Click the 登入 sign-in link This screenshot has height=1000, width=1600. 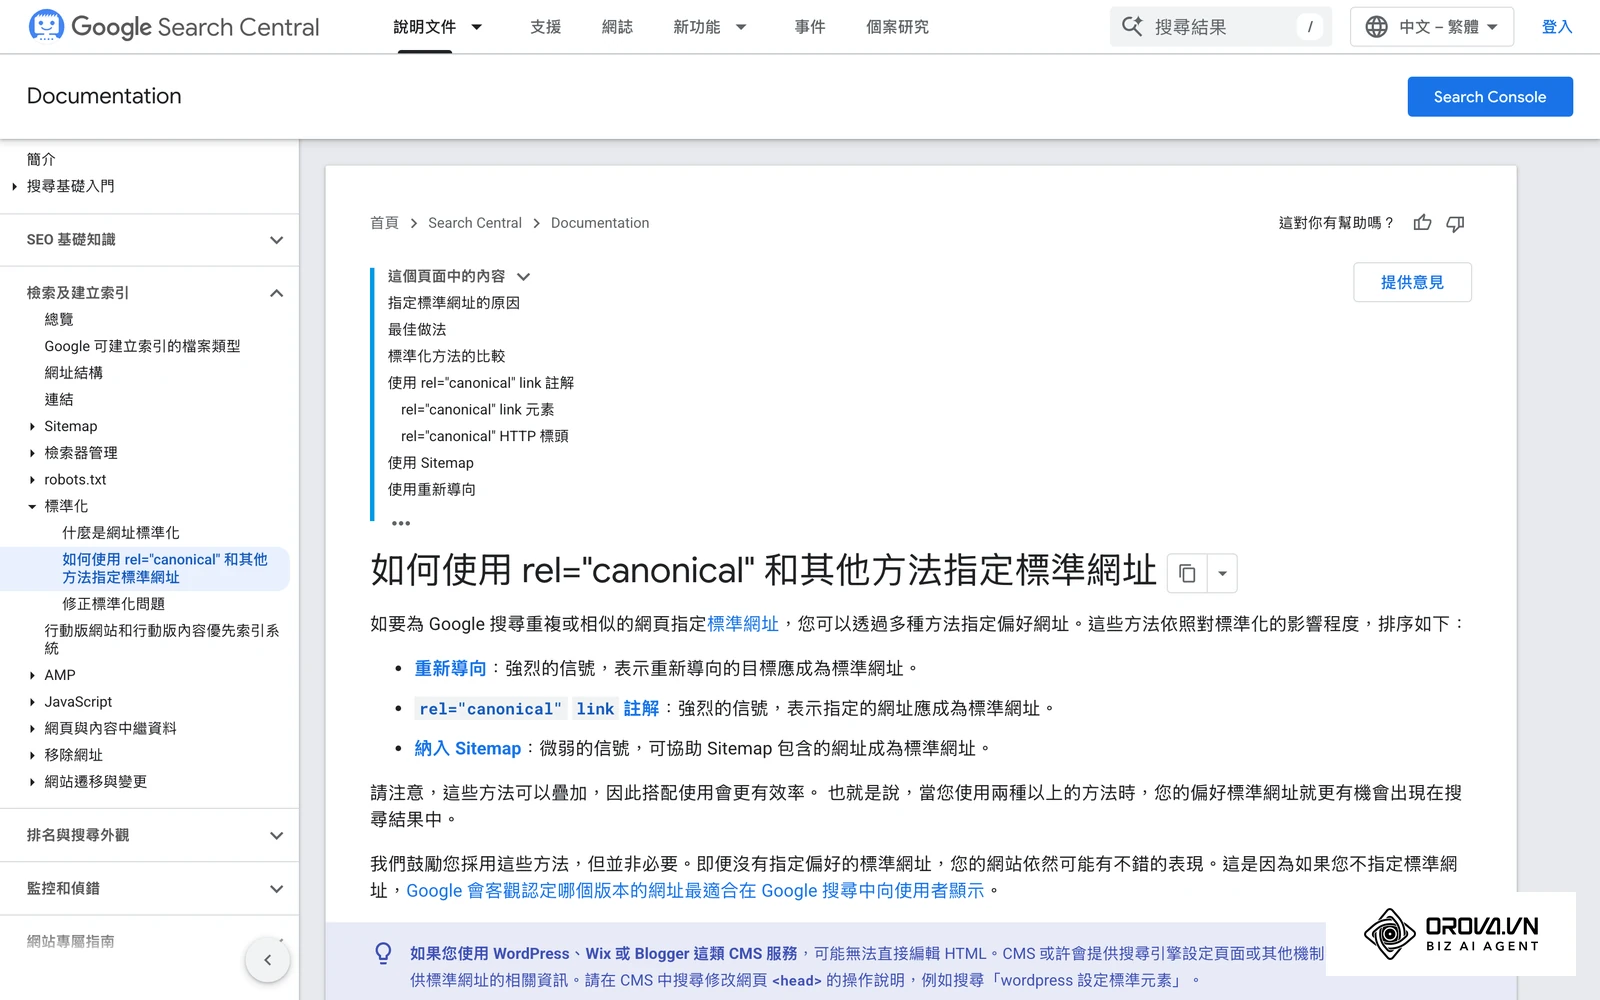pos(1557,27)
